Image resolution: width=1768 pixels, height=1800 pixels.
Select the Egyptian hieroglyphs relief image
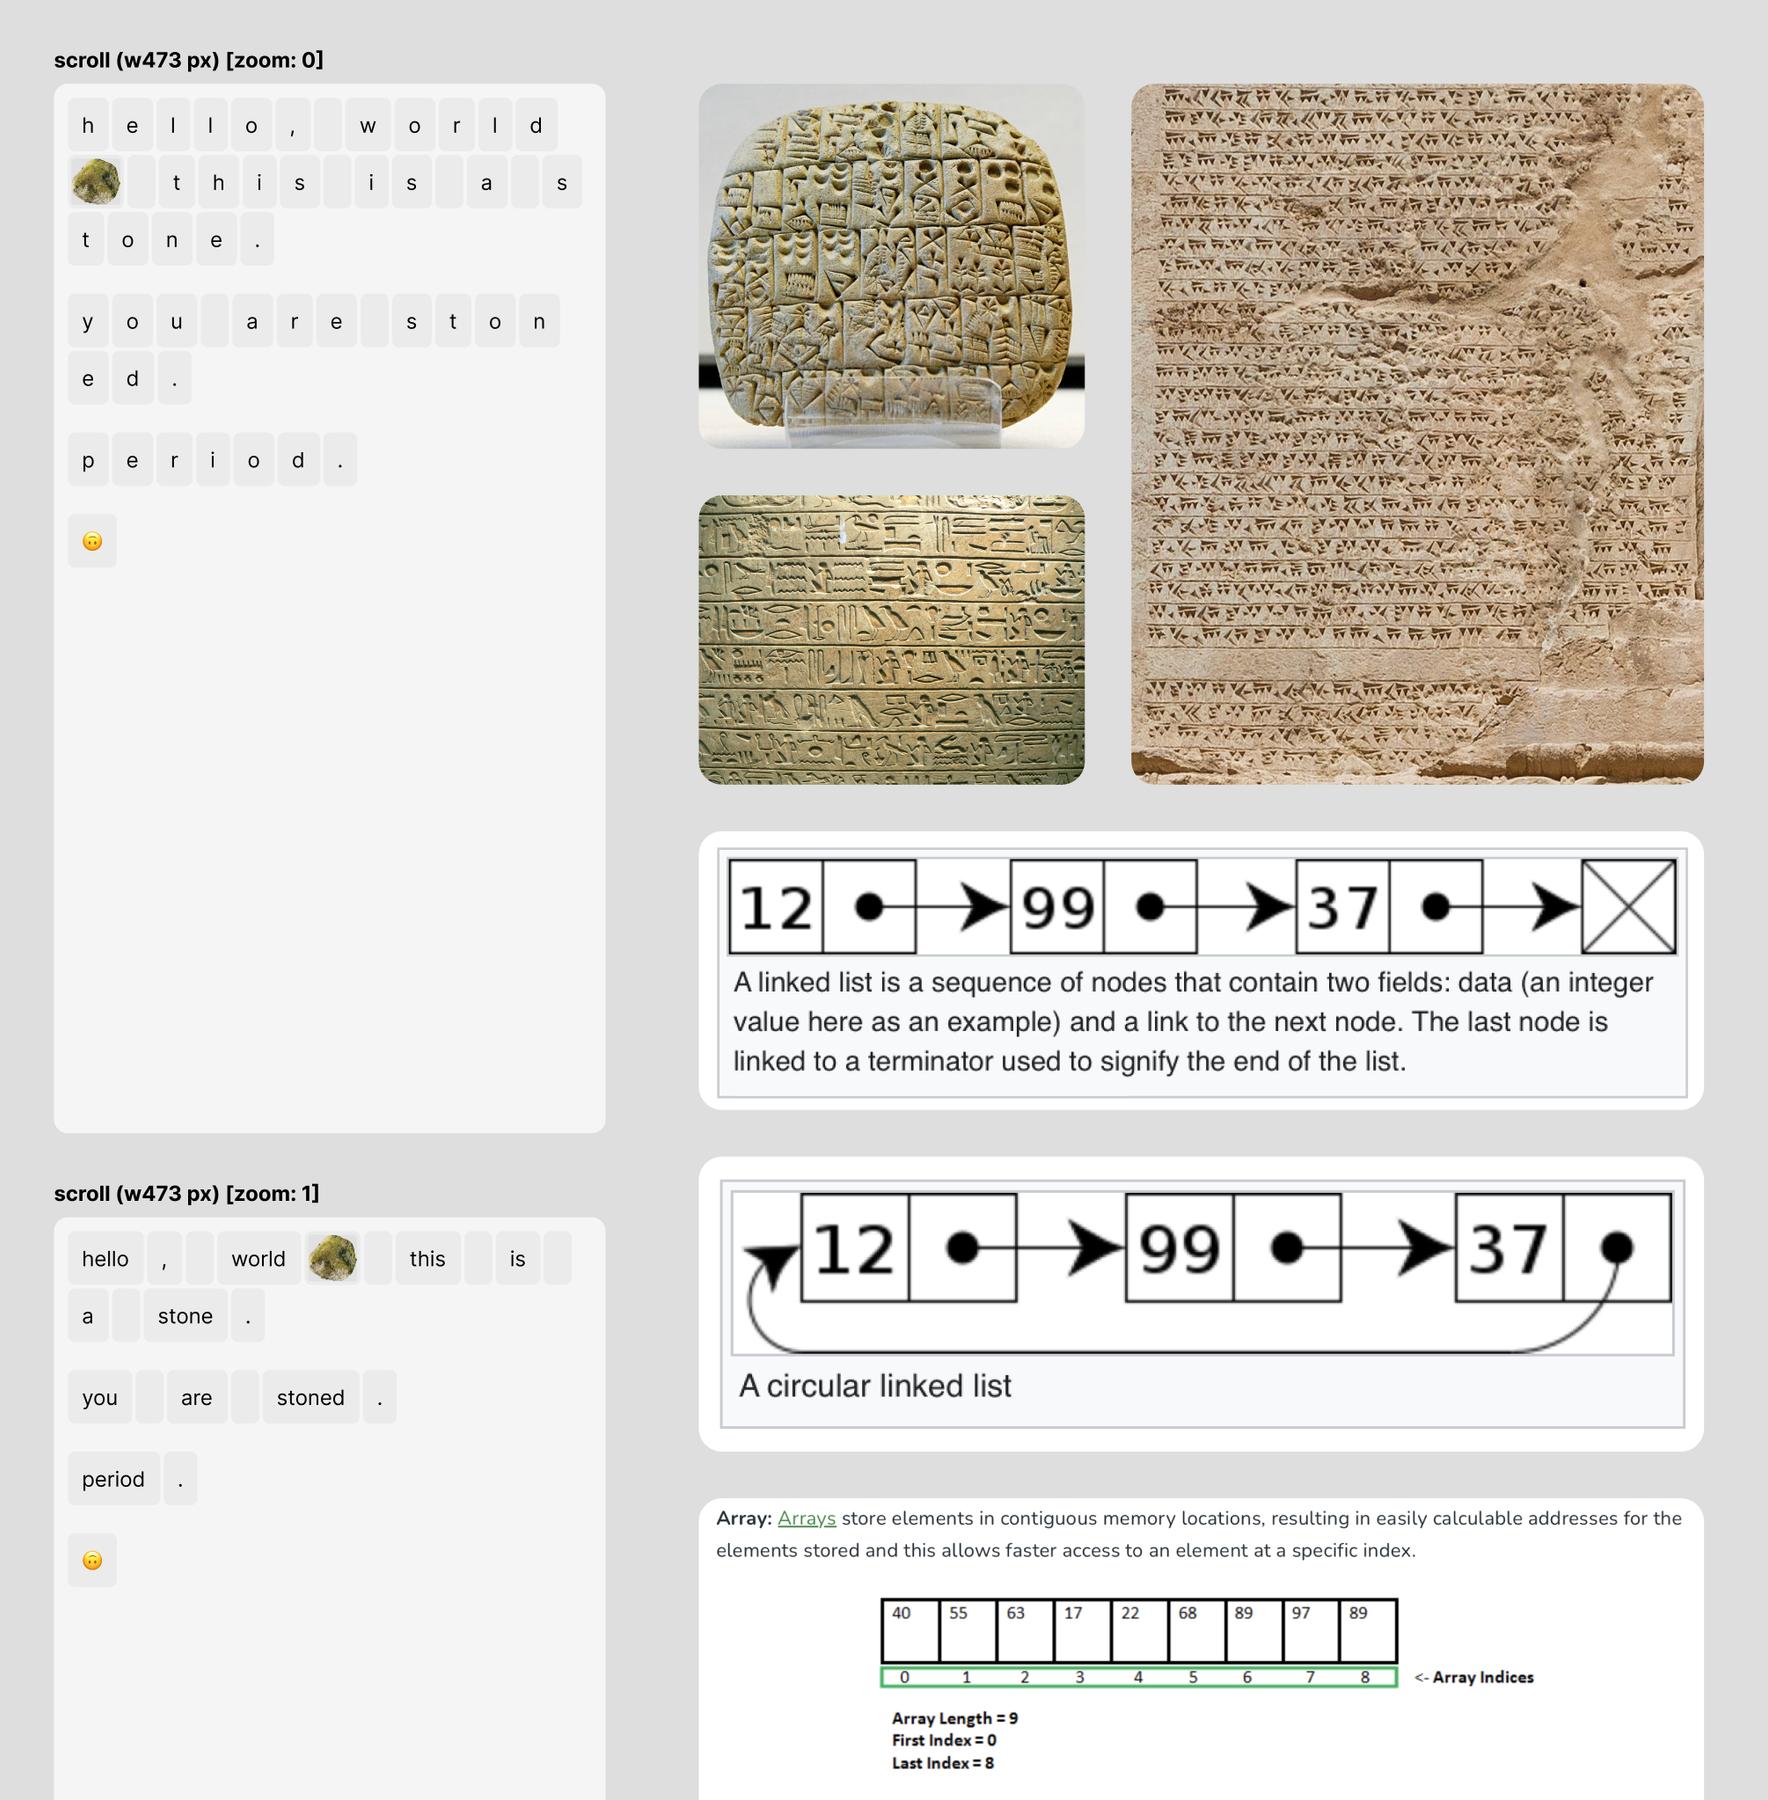[x=891, y=640]
